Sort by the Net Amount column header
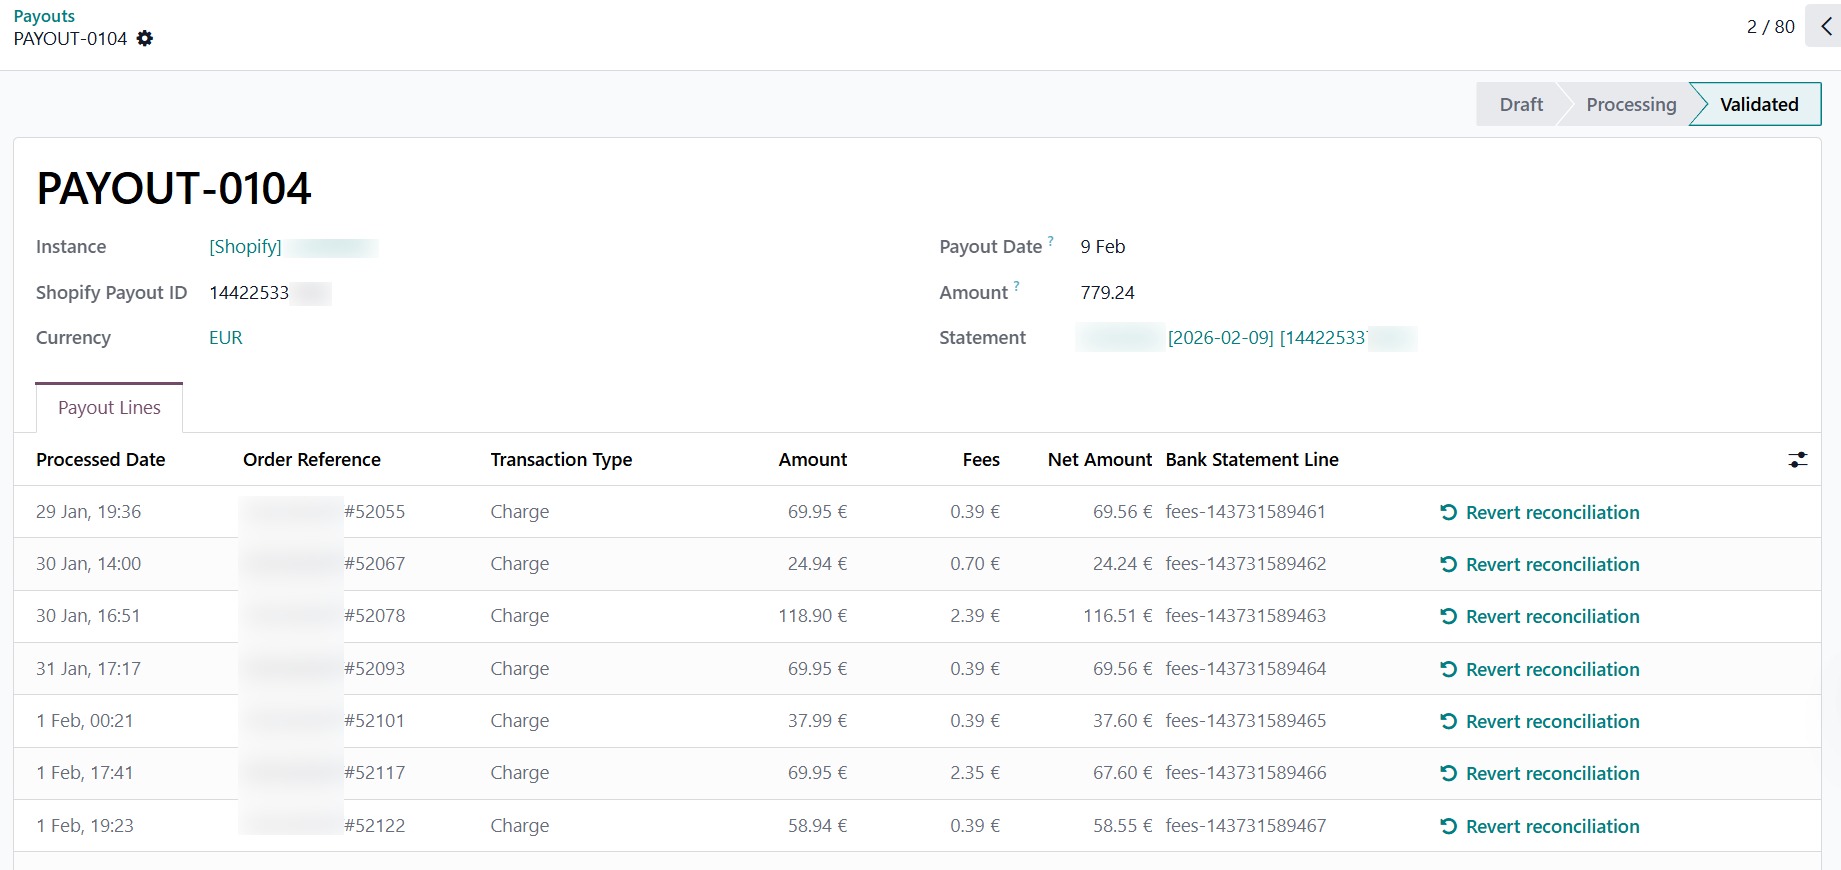 point(1099,459)
